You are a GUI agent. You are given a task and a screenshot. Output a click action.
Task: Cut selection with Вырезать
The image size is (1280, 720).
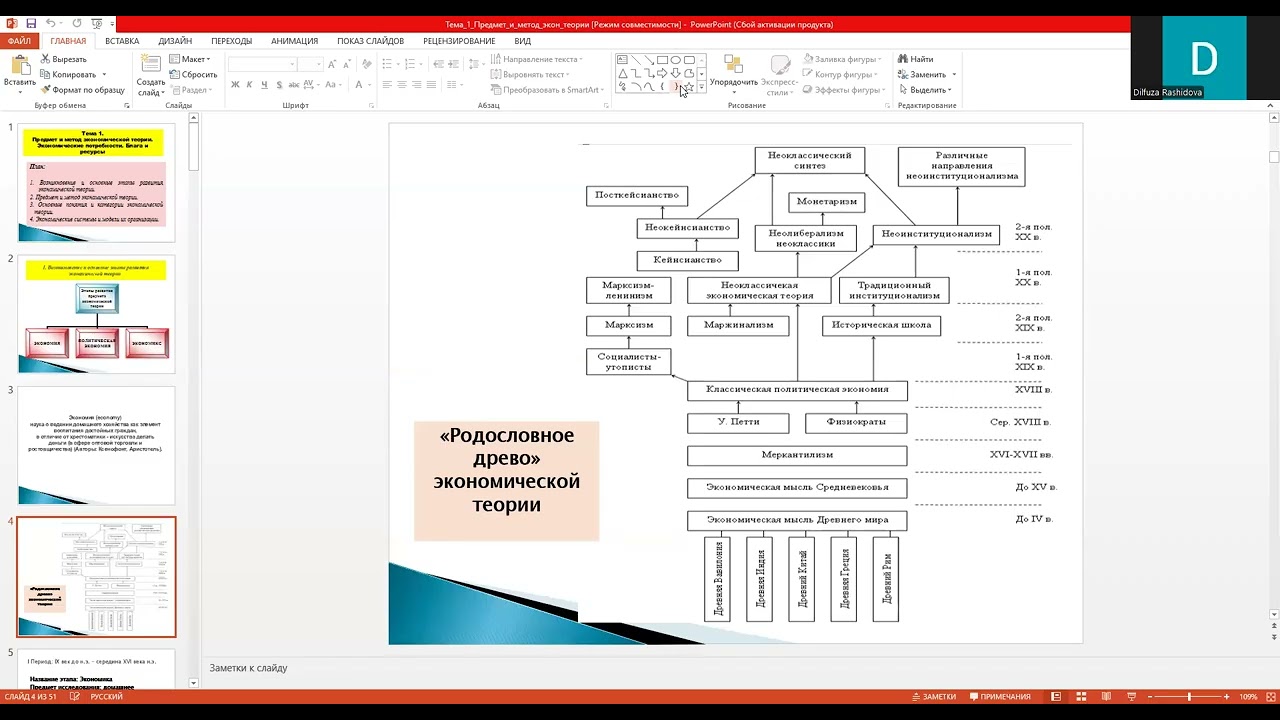tap(62, 59)
